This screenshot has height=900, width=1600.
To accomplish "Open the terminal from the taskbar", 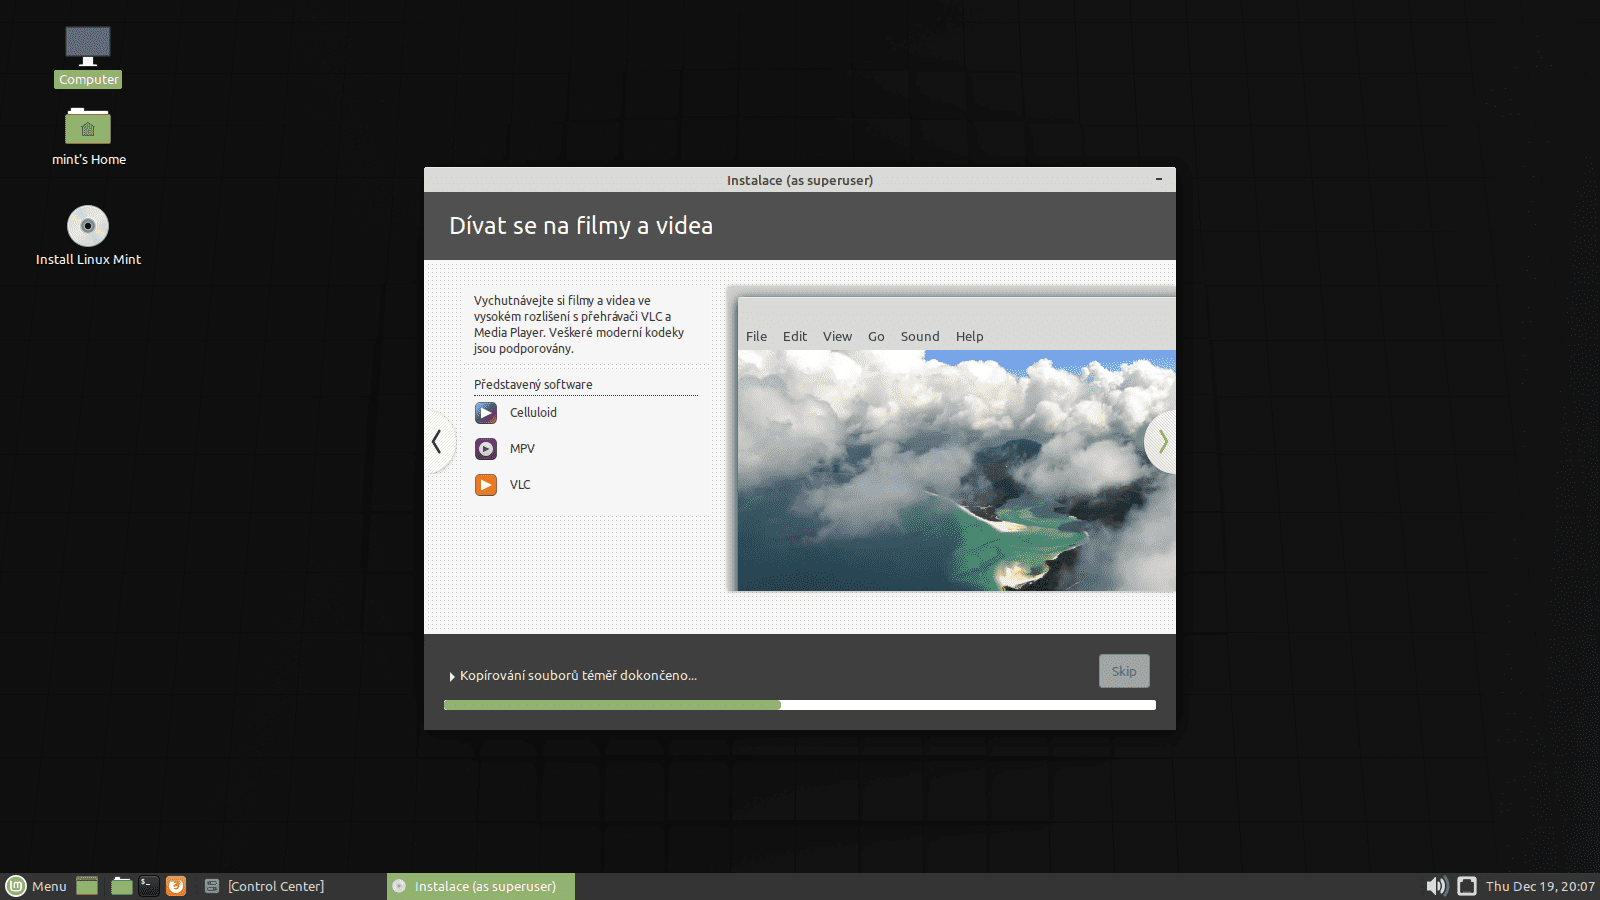I will pos(148,886).
